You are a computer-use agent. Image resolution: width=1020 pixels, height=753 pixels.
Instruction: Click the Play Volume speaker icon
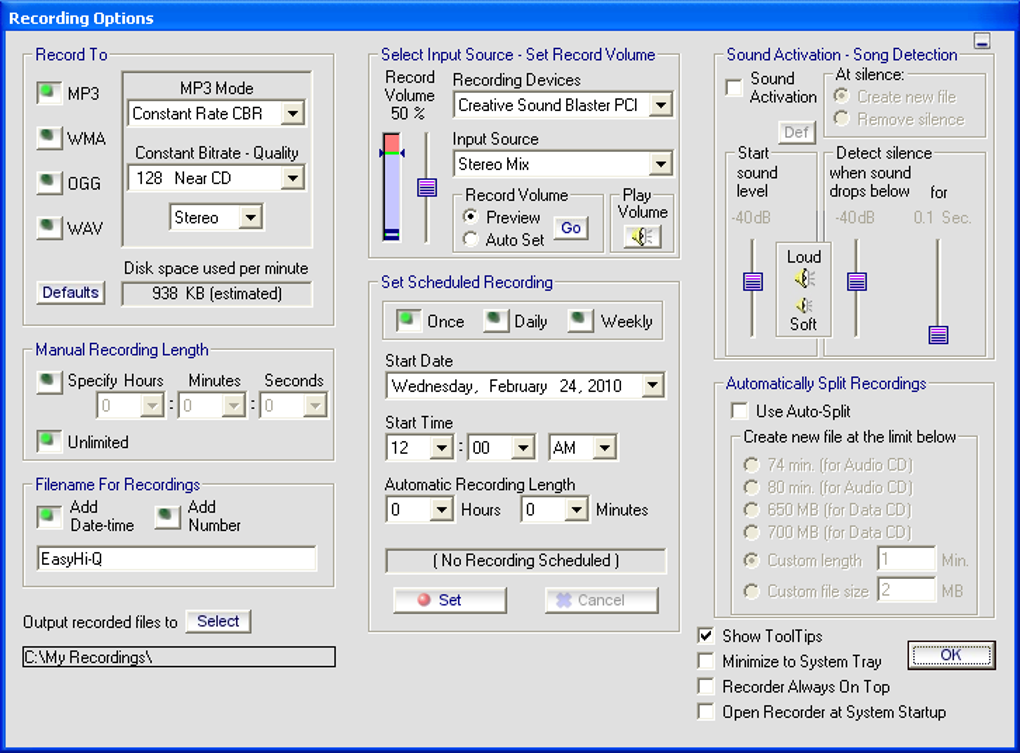pyautogui.click(x=642, y=237)
